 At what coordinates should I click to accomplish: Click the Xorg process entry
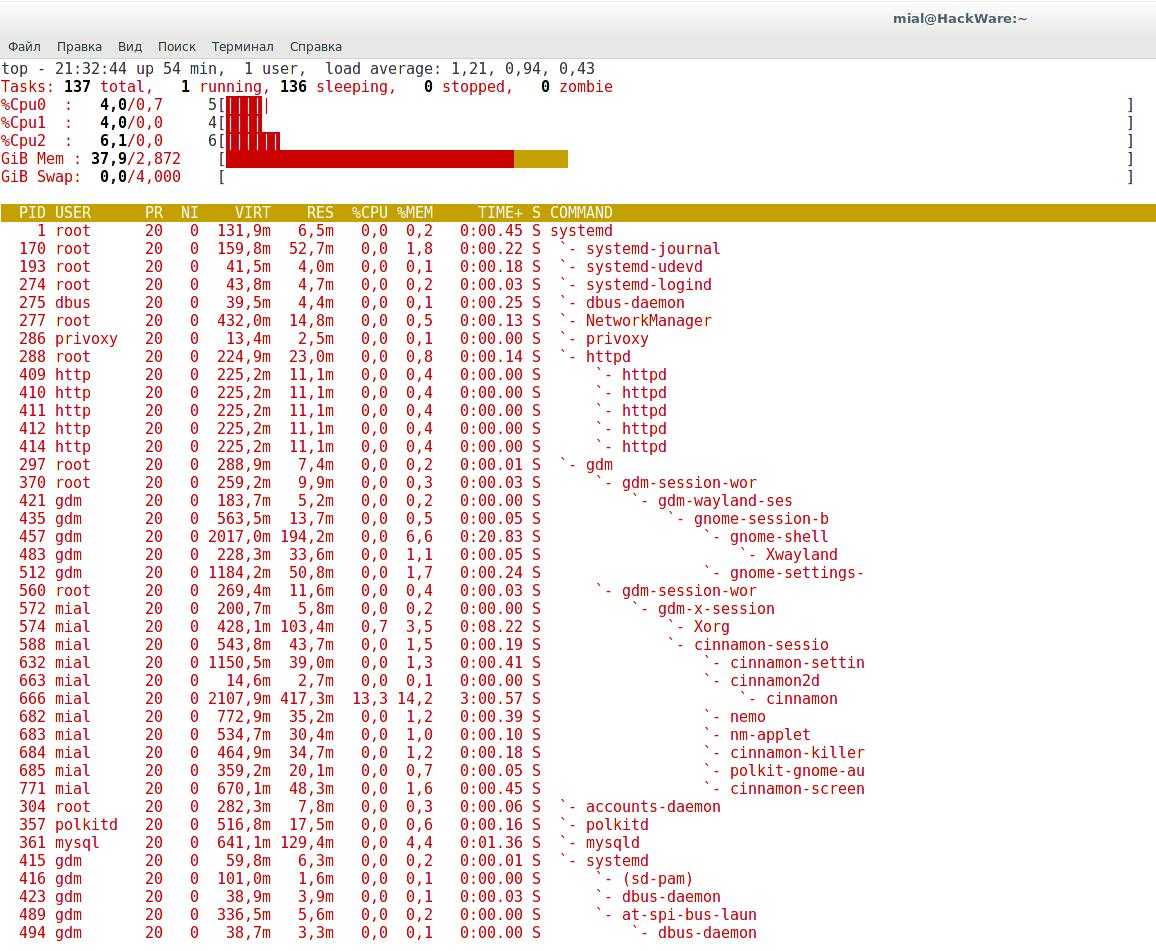[711, 627]
